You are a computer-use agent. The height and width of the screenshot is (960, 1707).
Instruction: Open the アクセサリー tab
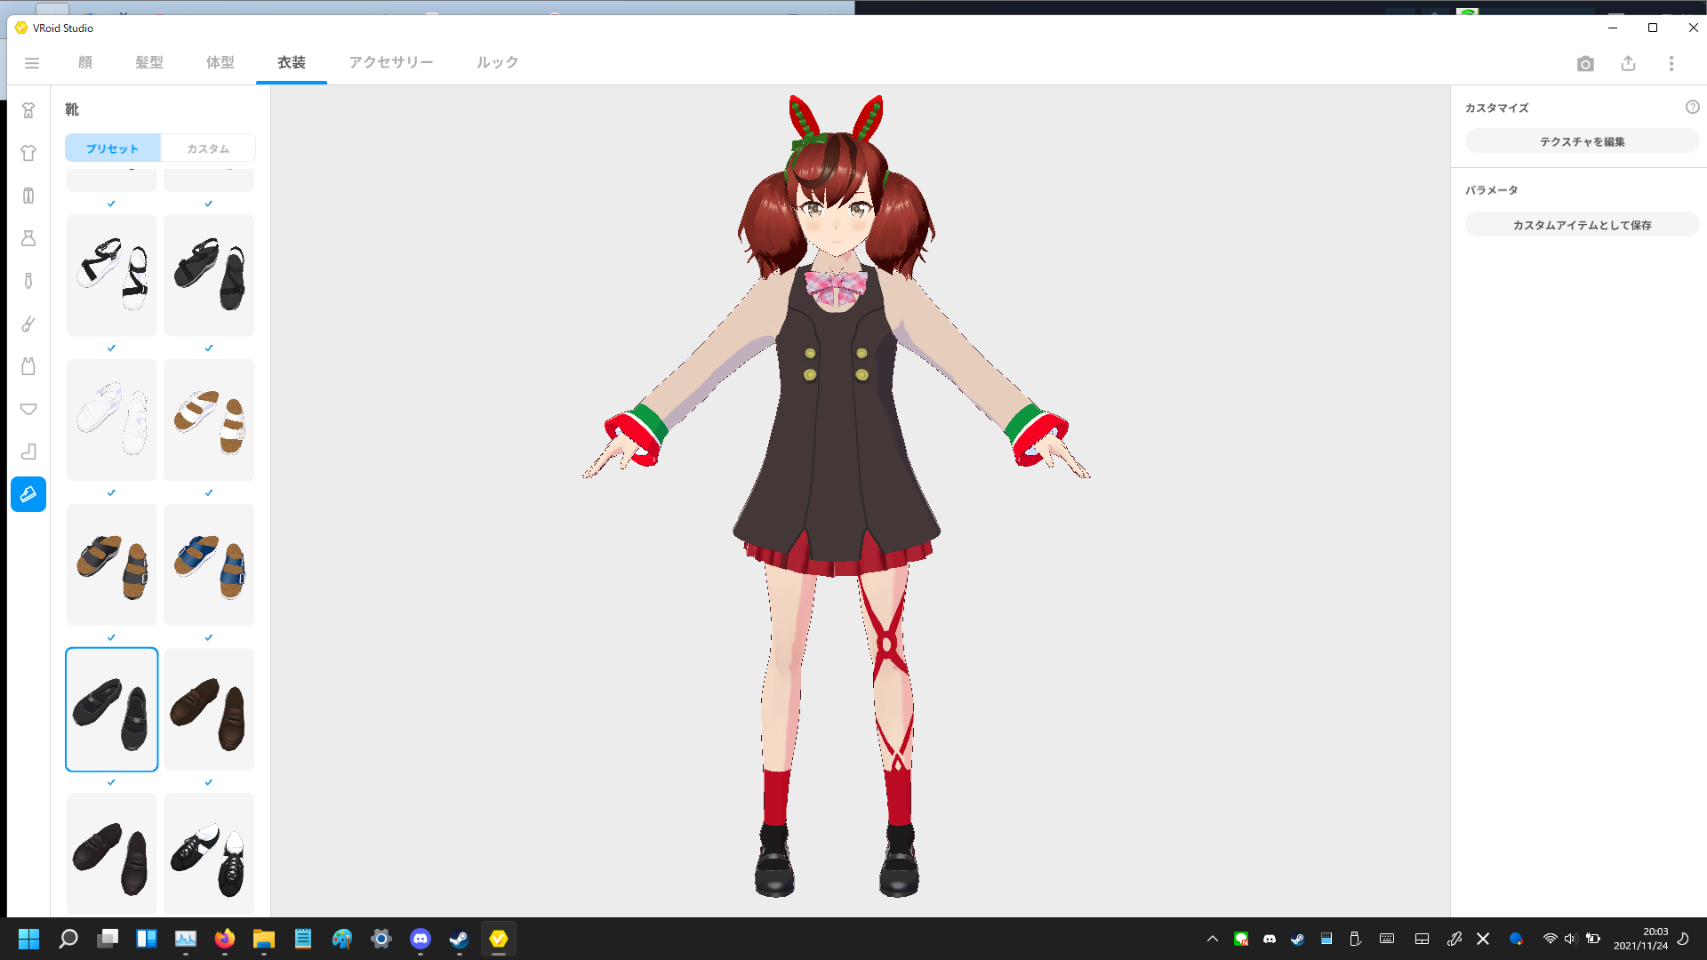391,62
